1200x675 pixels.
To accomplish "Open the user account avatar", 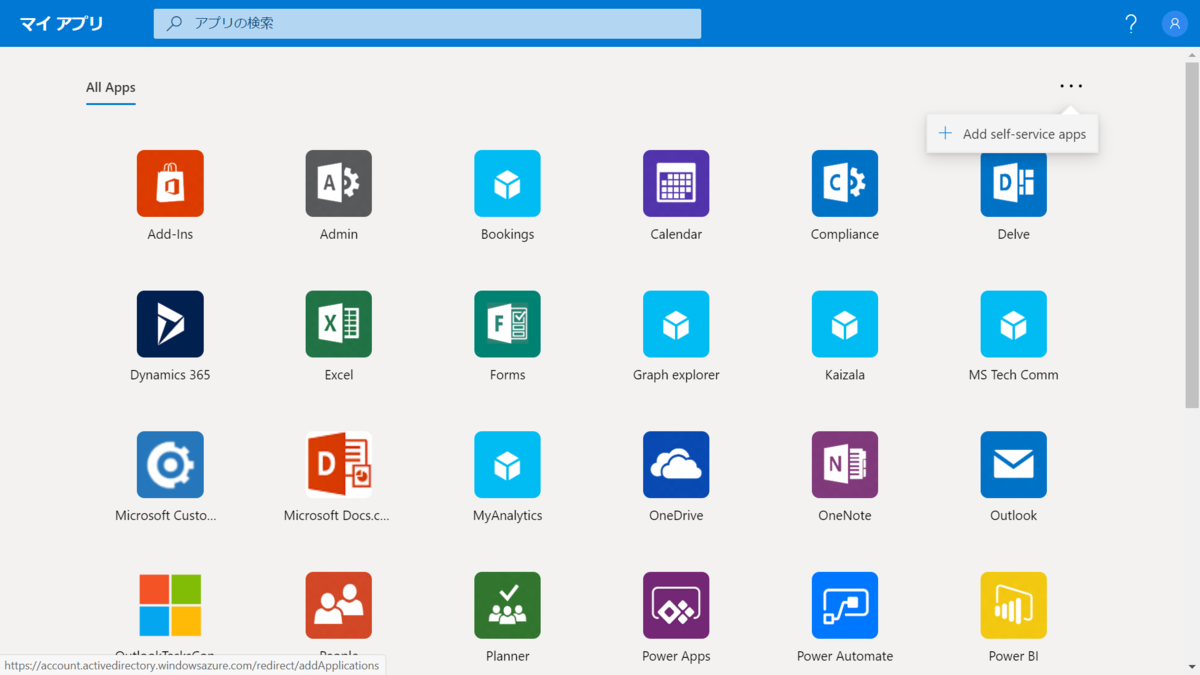I will click(x=1175, y=23).
